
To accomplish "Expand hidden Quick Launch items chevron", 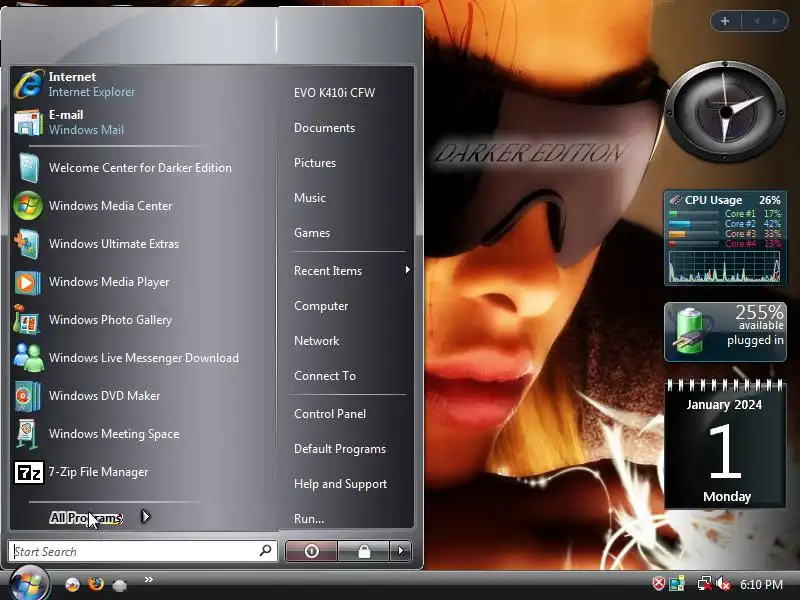I will click(x=148, y=579).
